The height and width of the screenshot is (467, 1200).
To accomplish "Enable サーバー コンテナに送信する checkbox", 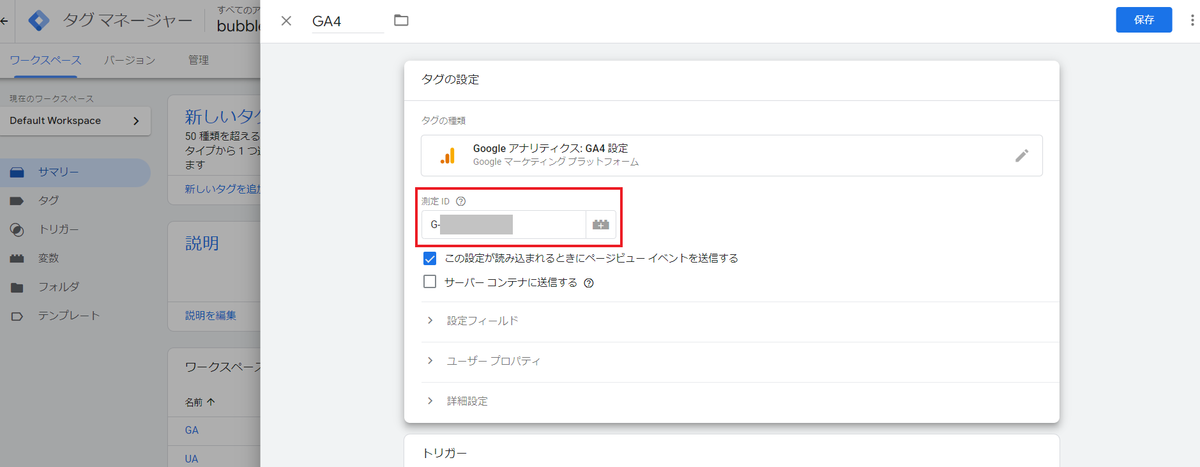I will click(x=430, y=282).
